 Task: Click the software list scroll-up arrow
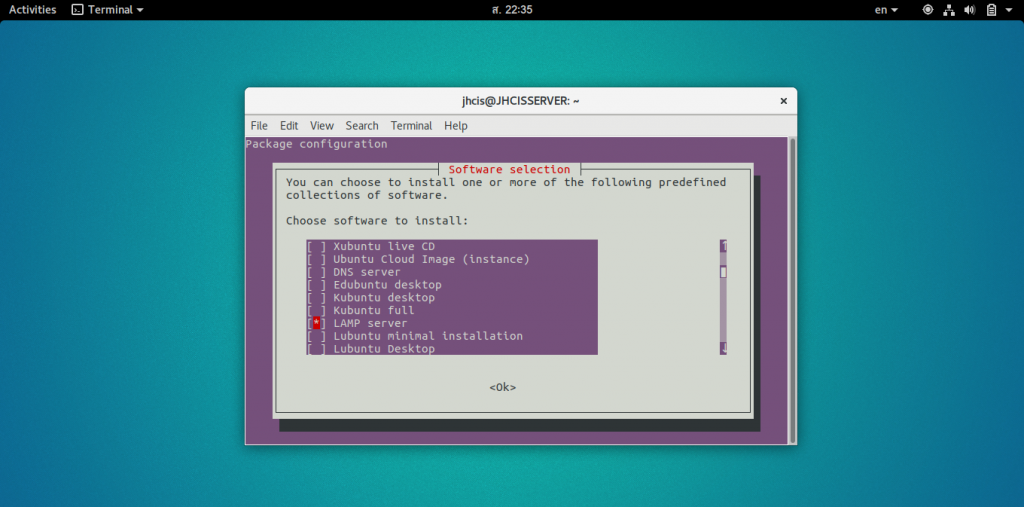click(724, 246)
